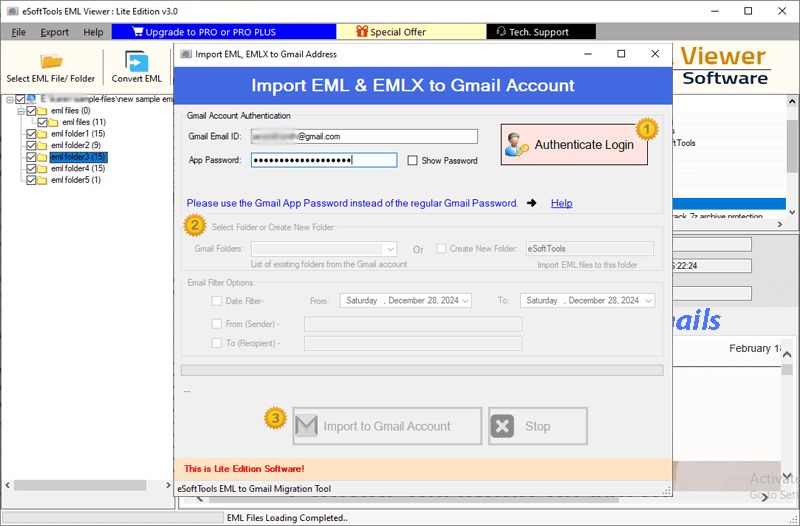This screenshot has height=526, width=800.
Task: Close the Import EML dialog
Action: pyautogui.click(x=655, y=54)
